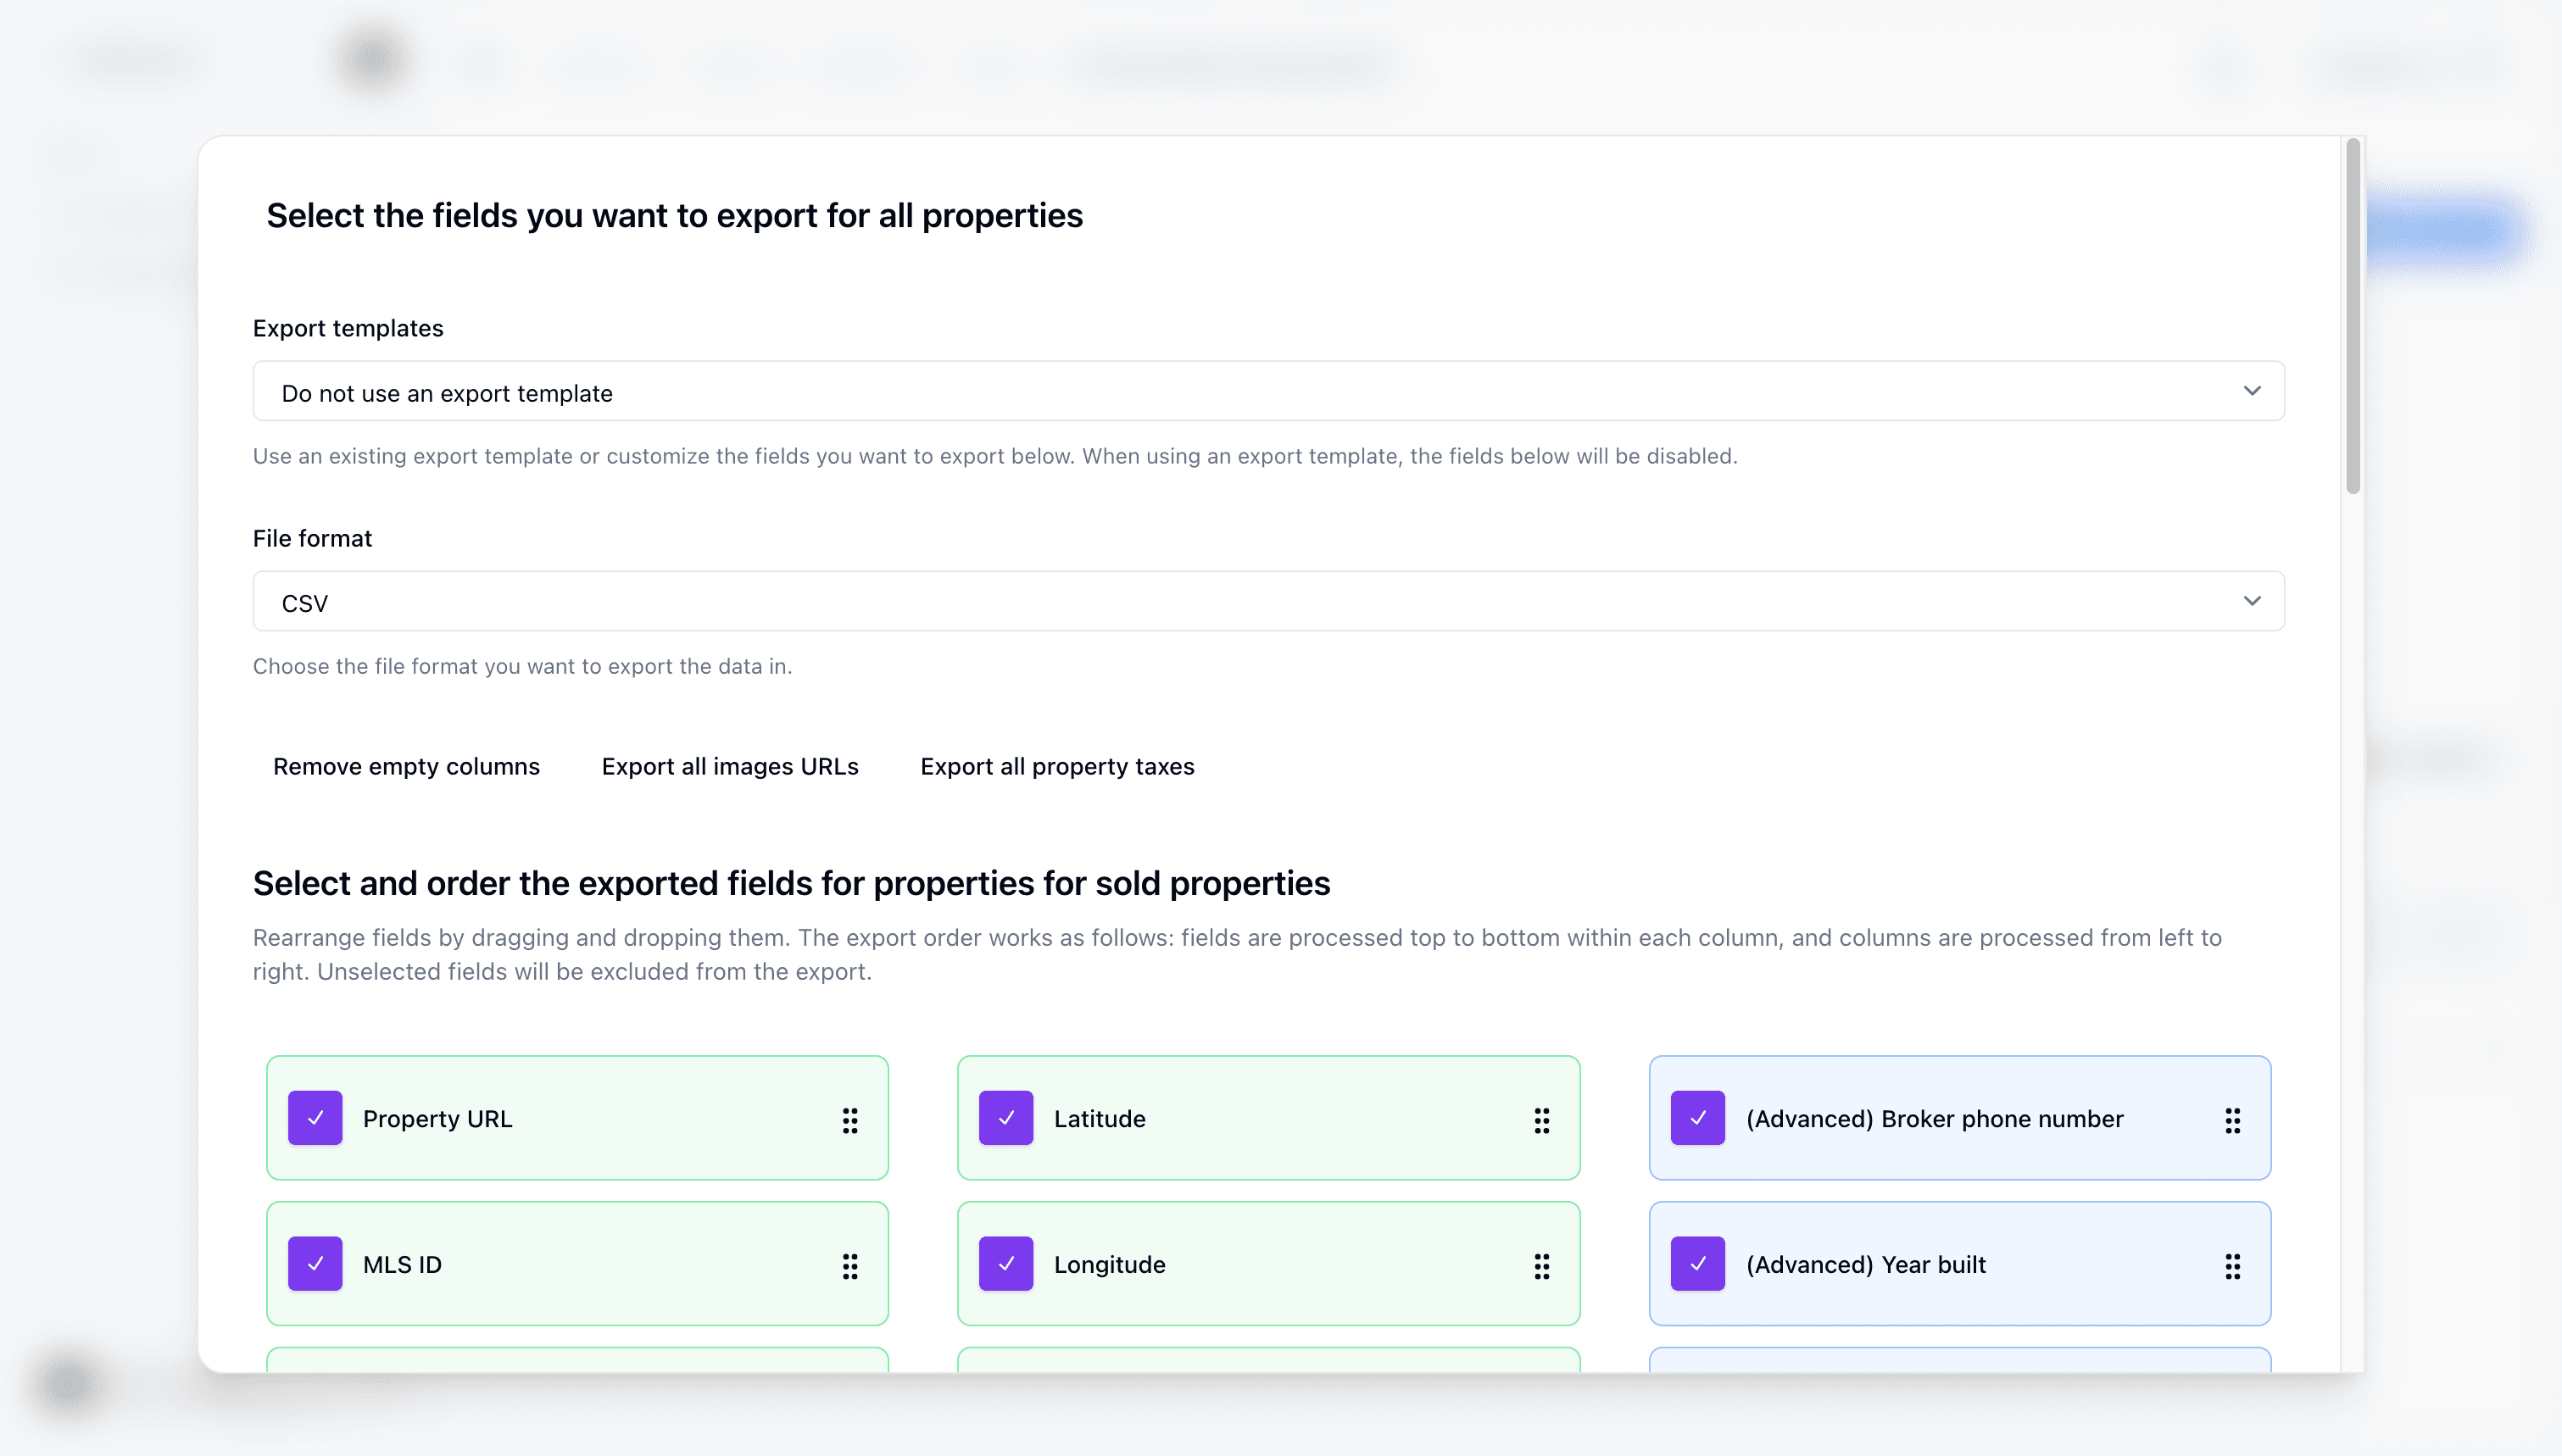
Task: Uncheck the Property URL checkbox
Action: point(315,1118)
